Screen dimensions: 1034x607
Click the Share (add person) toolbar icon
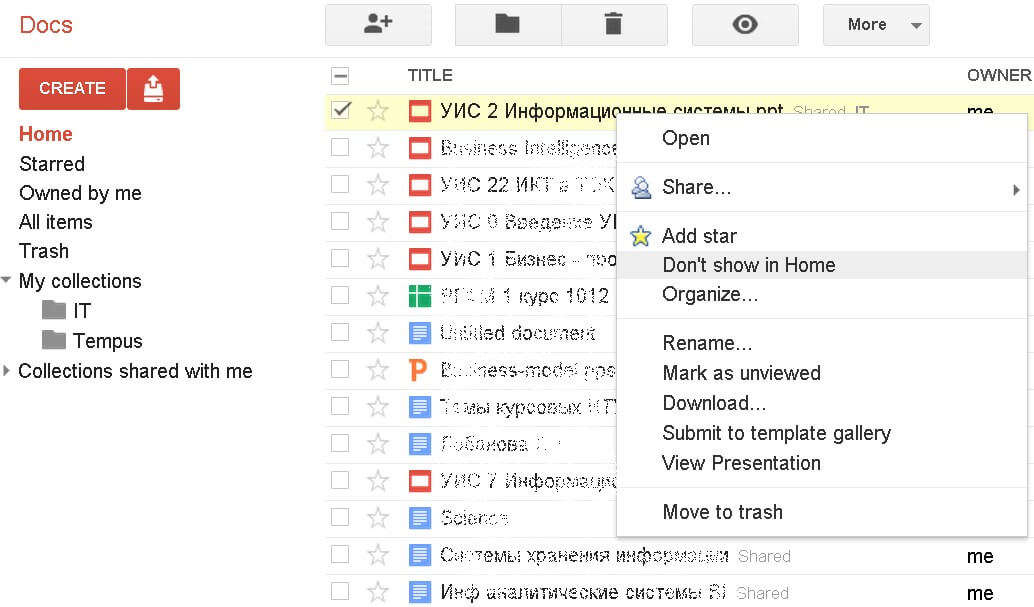tap(378, 25)
